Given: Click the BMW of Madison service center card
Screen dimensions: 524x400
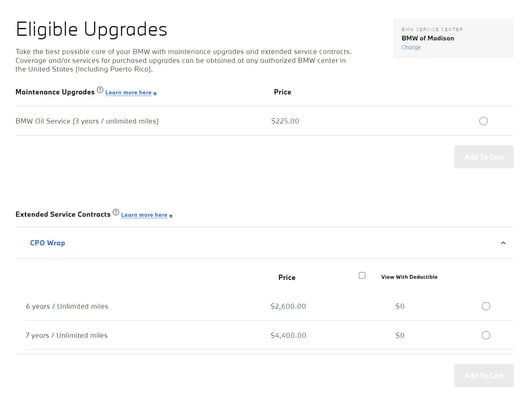Looking at the screenshot, I should point(453,39).
